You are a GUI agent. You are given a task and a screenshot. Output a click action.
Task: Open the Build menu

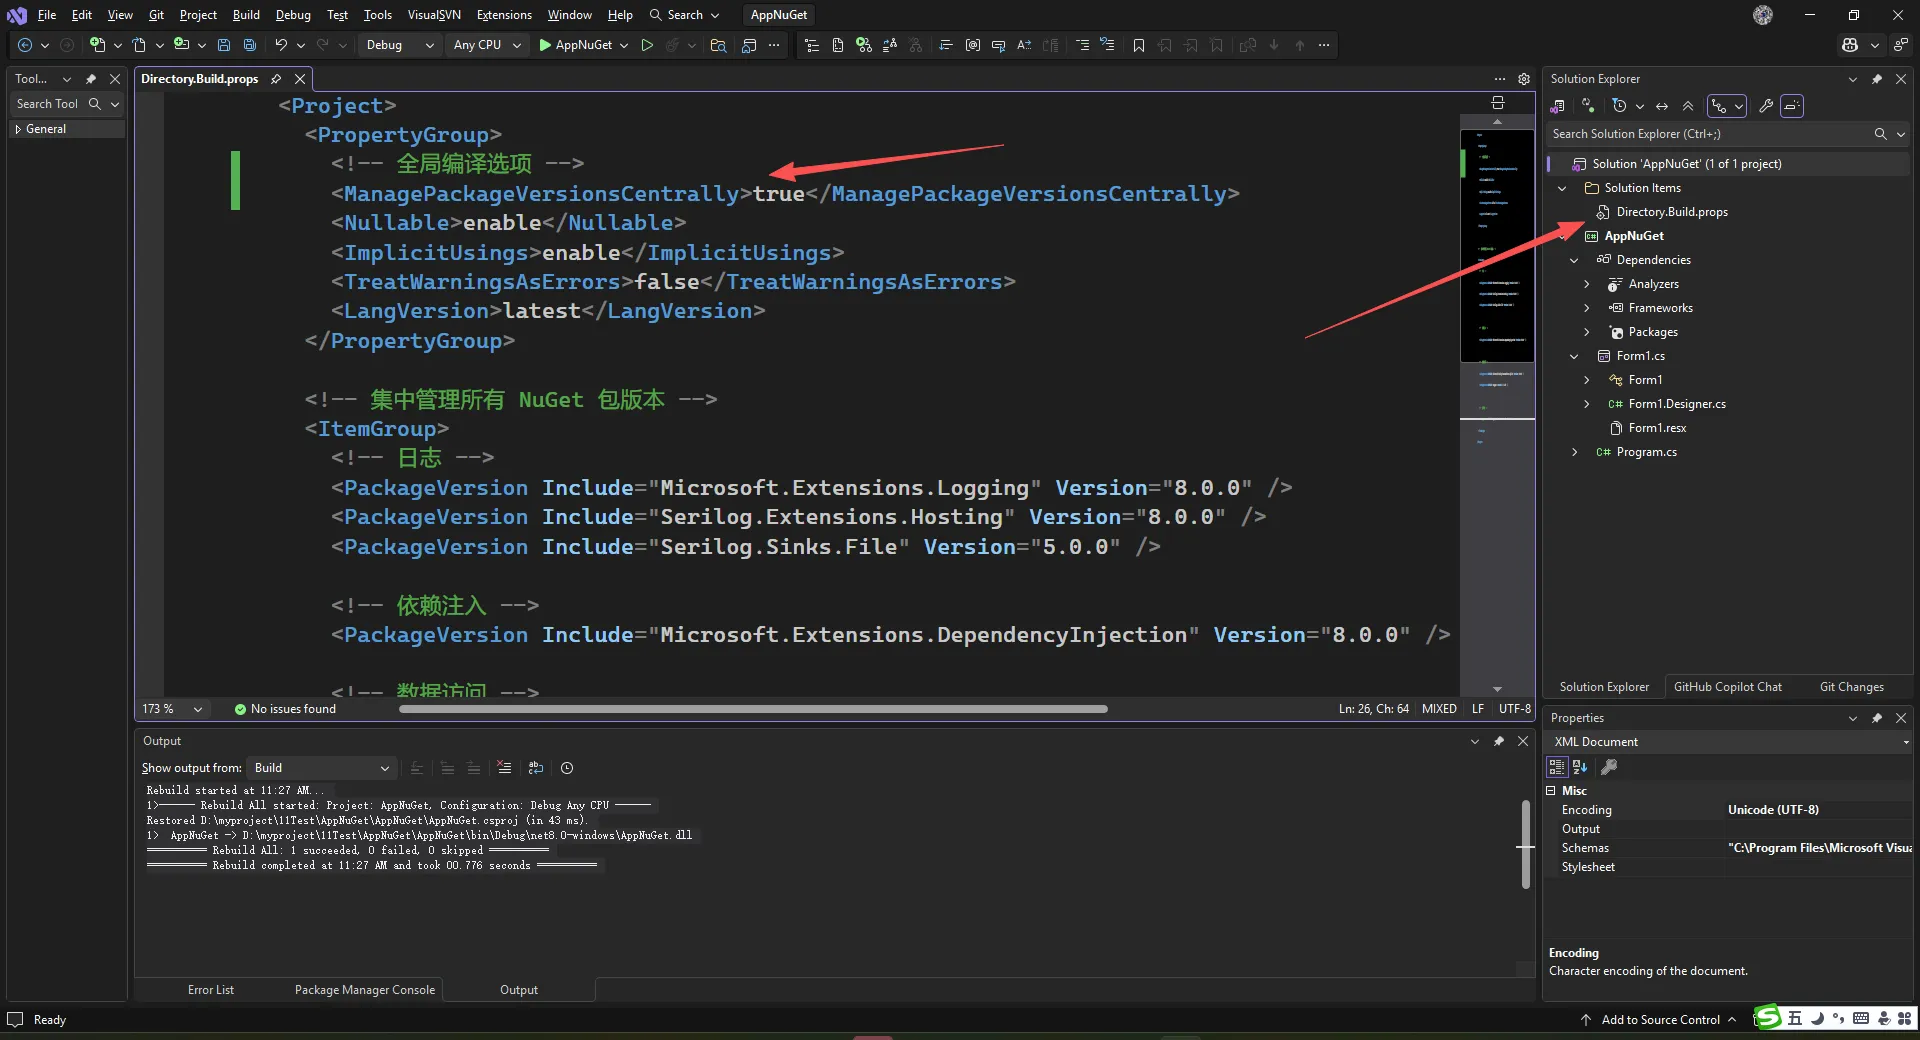pyautogui.click(x=246, y=15)
